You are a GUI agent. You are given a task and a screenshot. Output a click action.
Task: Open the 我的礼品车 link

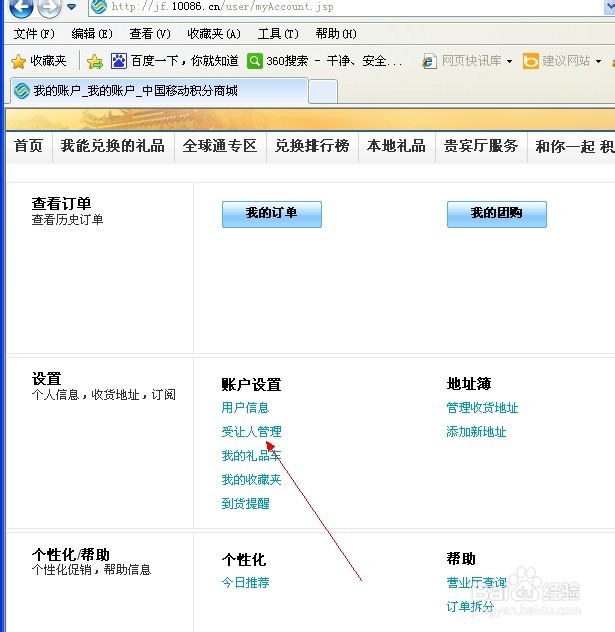click(251, 455)
